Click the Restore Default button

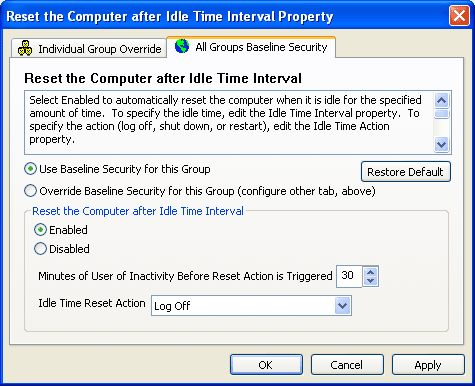[x=406, y=172]
